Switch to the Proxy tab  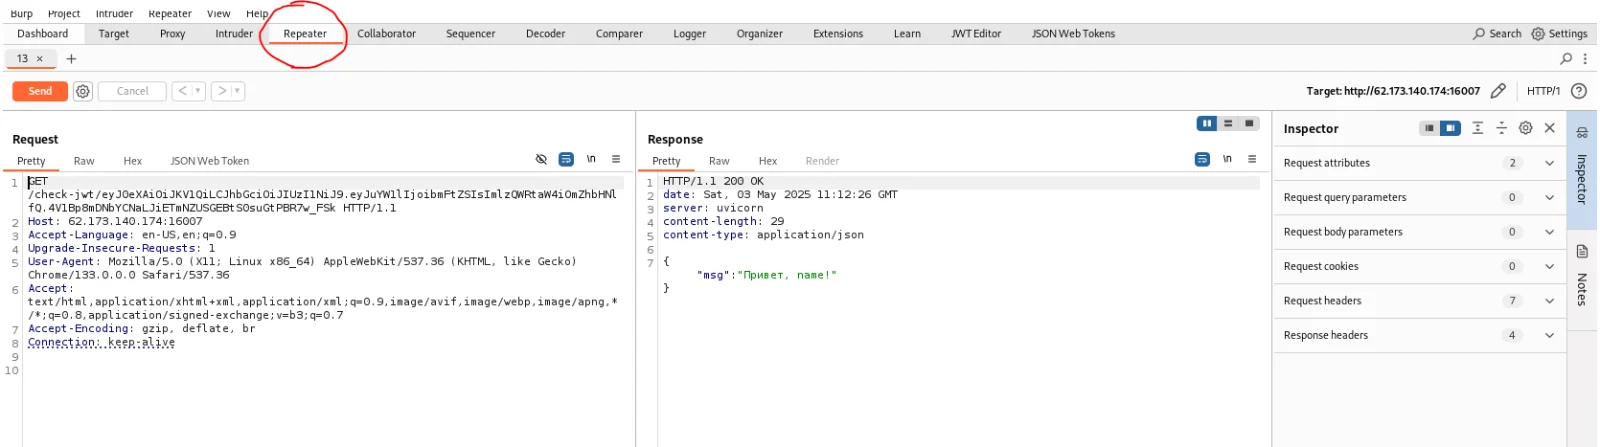point(172,34)
